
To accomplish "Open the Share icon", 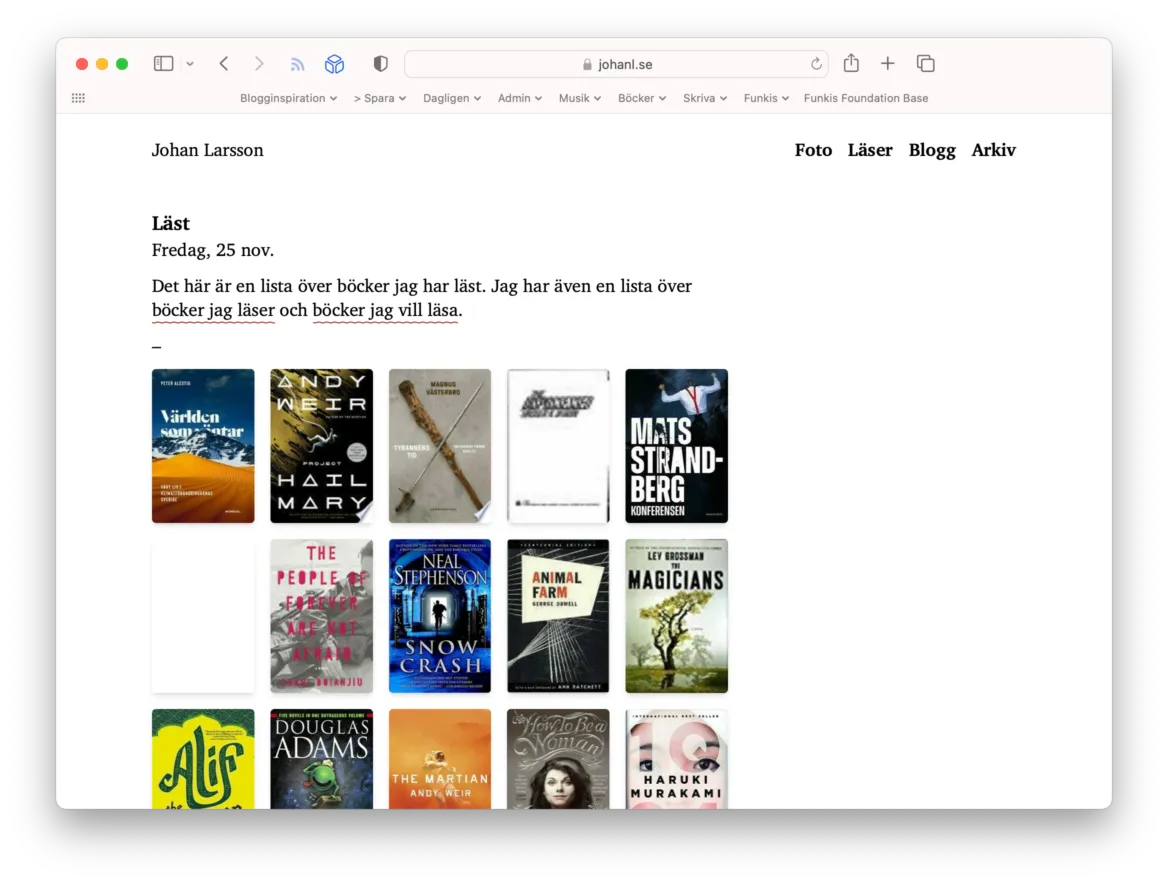I will pos(851,63).
